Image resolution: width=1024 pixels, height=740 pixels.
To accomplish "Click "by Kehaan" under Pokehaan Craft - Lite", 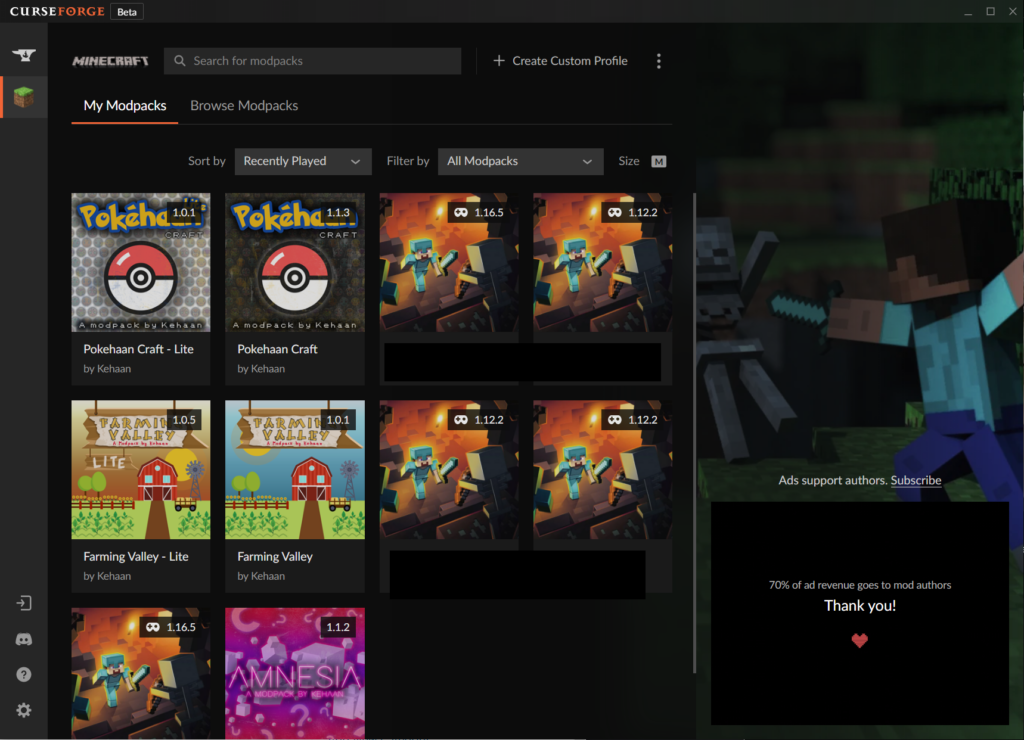I will pyautogui.click(x=107, y=369).
